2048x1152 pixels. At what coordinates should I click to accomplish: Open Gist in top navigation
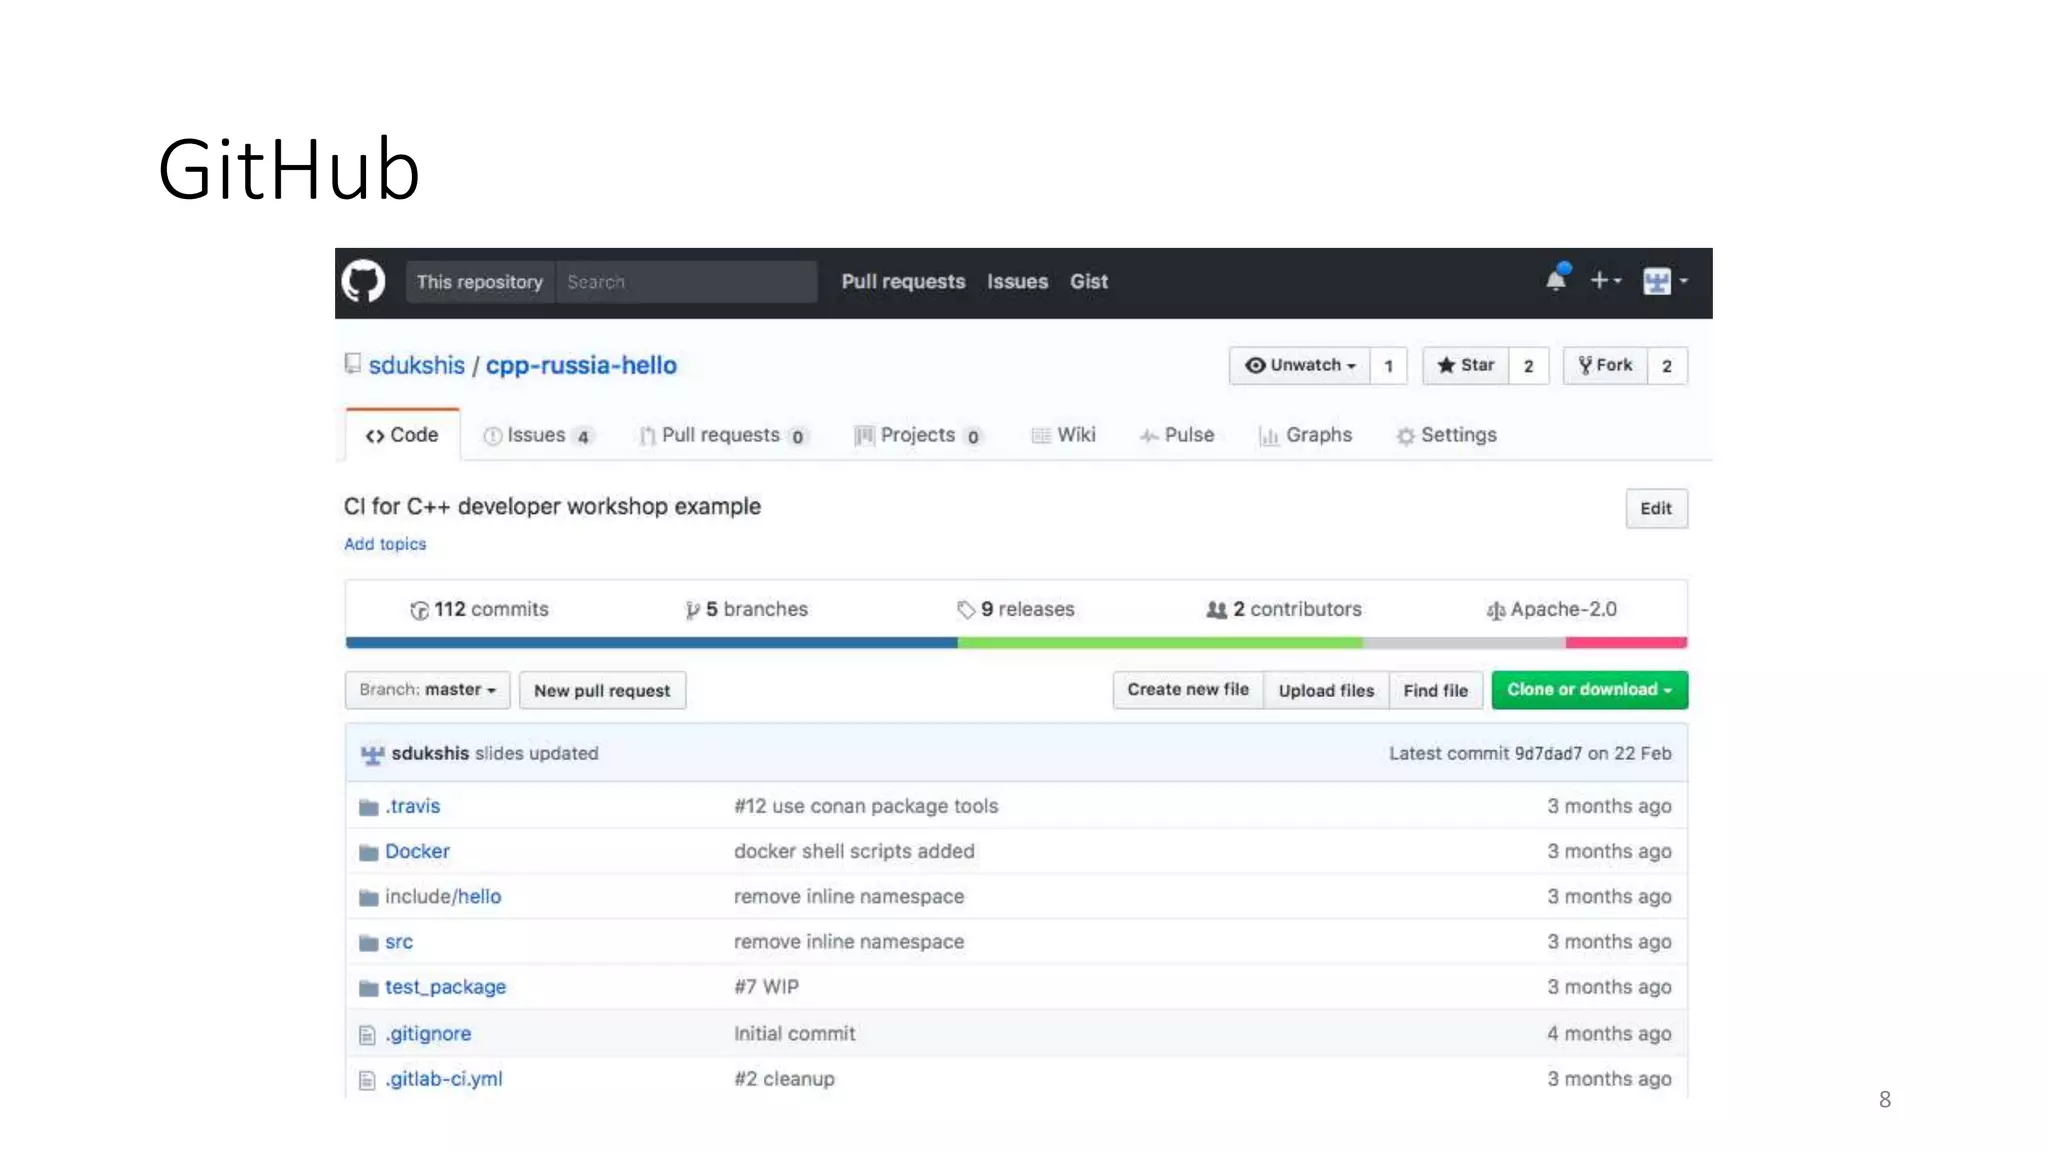pos(1089,282)
